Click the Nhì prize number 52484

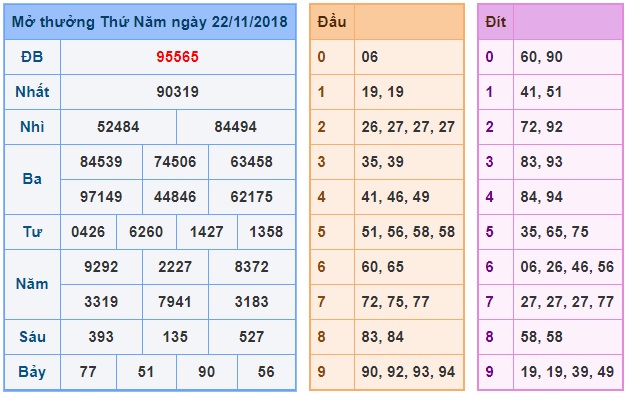coord(118,127)
